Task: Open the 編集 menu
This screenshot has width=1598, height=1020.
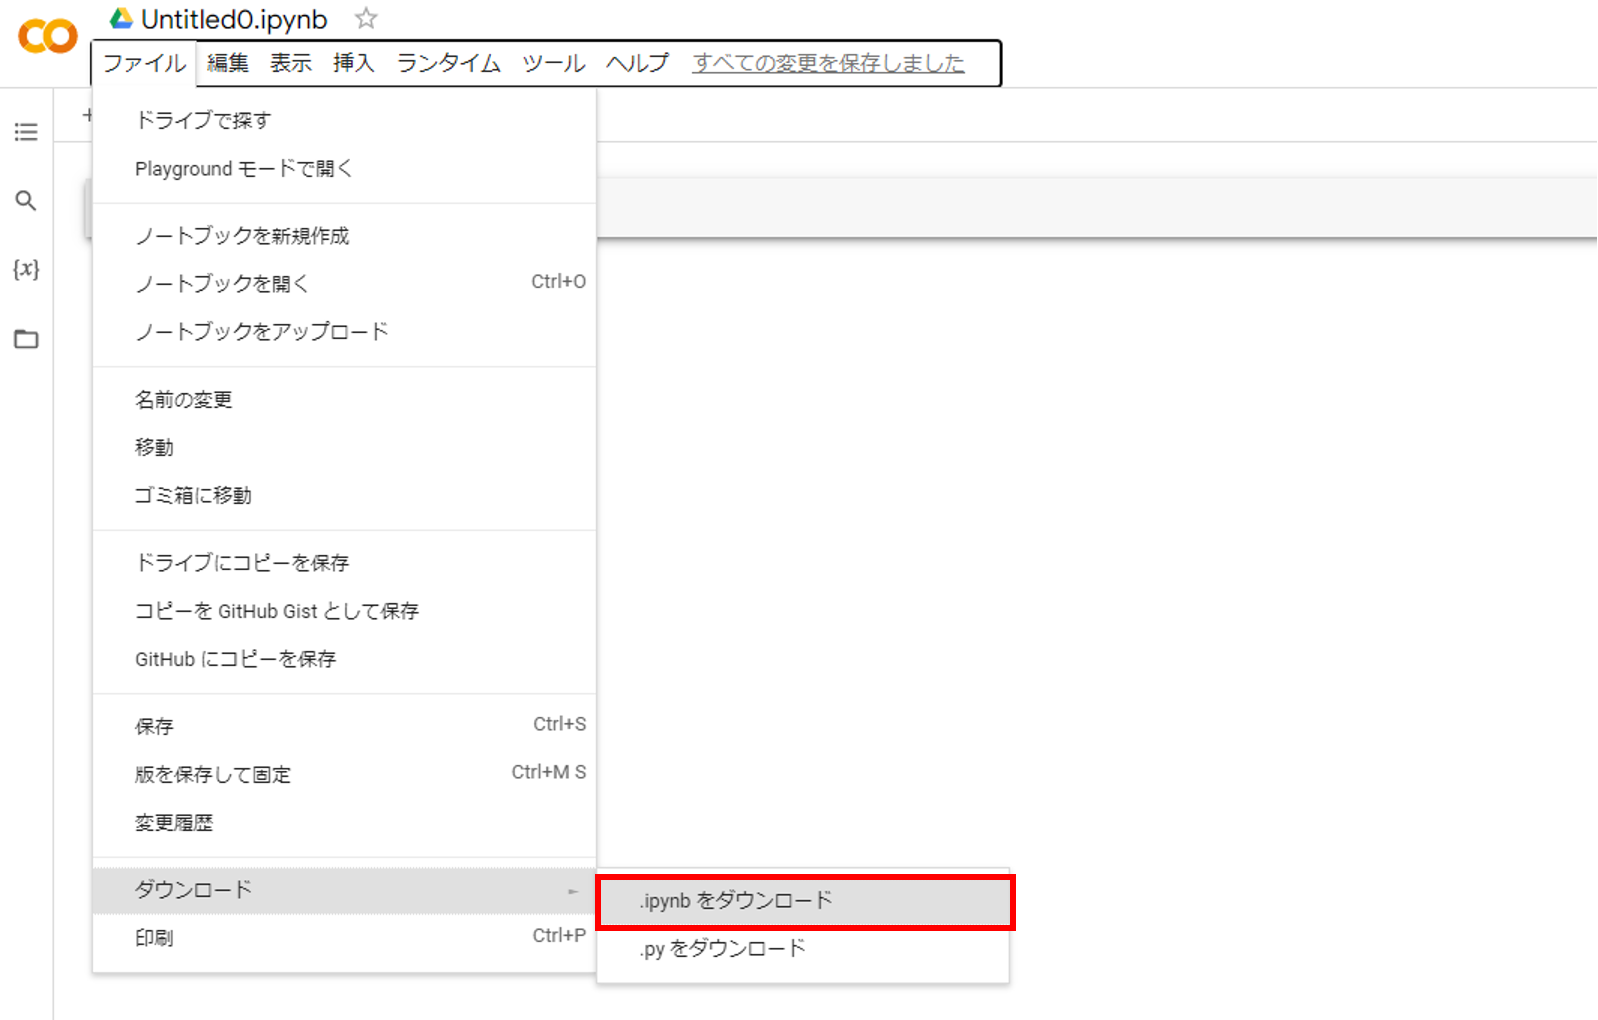Action: 228,63
